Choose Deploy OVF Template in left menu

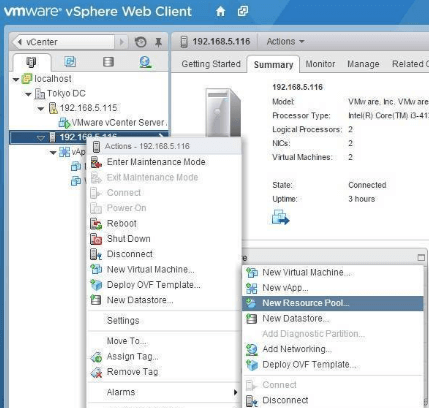(164, 285)
